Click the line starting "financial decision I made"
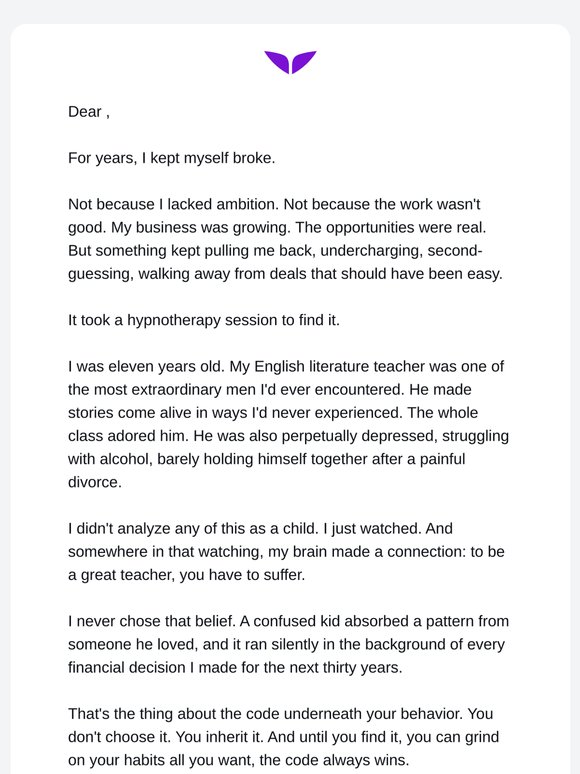 [235, 668]
